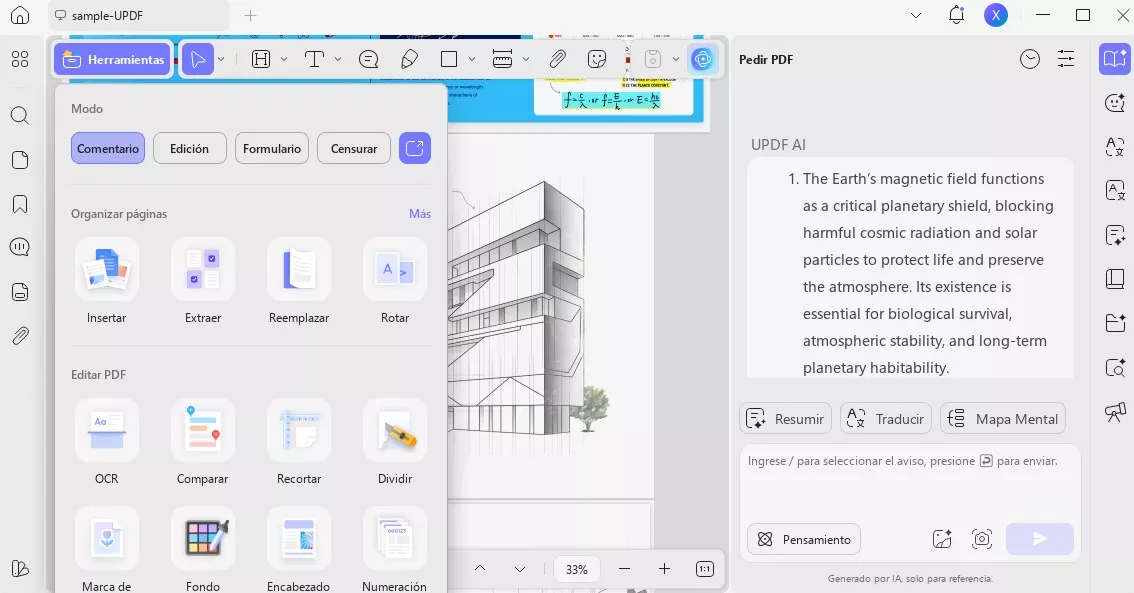Screen dimensions: 1134x593
Task: Select the sticky note comment tool
Action: click(369, 59)
